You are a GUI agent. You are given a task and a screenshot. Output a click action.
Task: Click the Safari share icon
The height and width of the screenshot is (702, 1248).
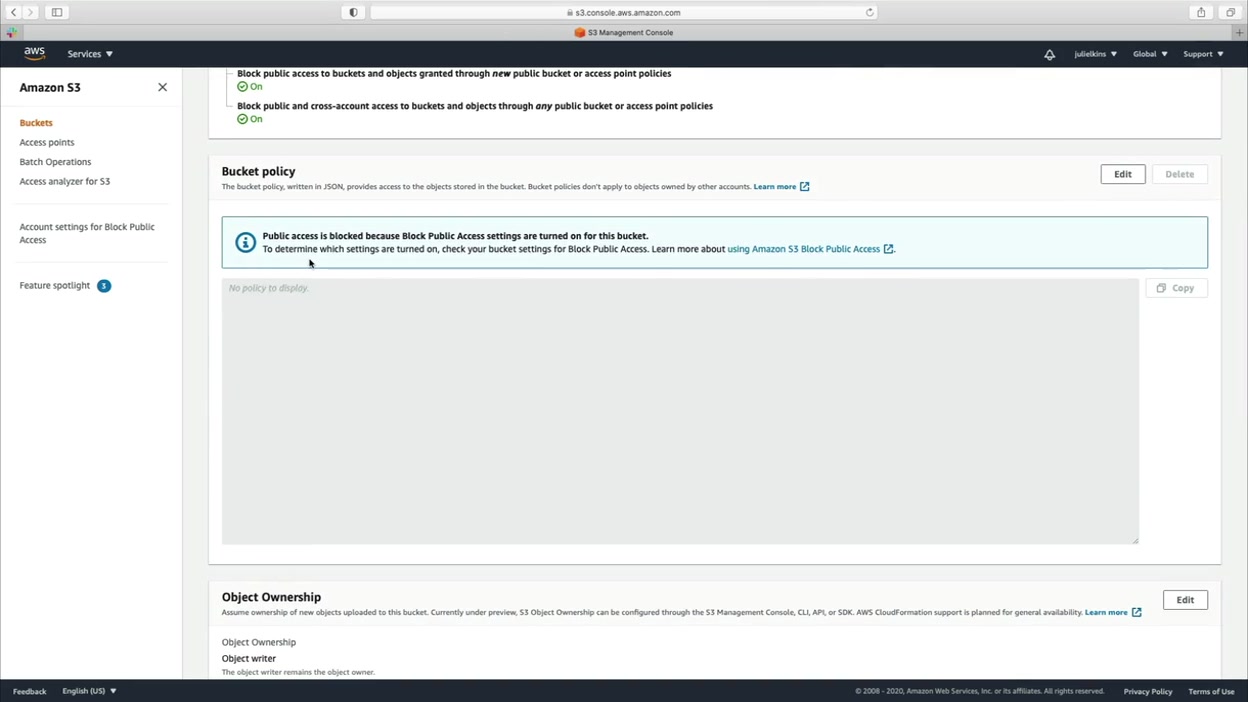pos(1201,12)
